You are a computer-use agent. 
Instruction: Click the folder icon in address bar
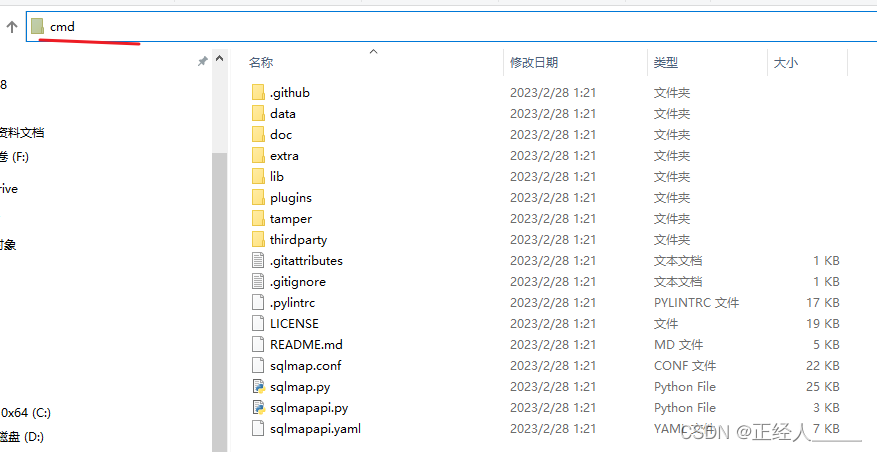37,26
